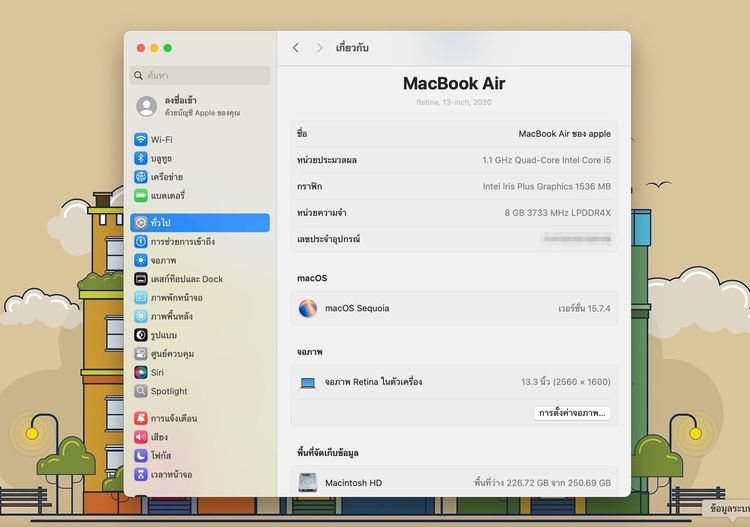The width and height of the screenshot is (750, 527).
Task: Click the blurred serial number value
Action: pos(577,238)
